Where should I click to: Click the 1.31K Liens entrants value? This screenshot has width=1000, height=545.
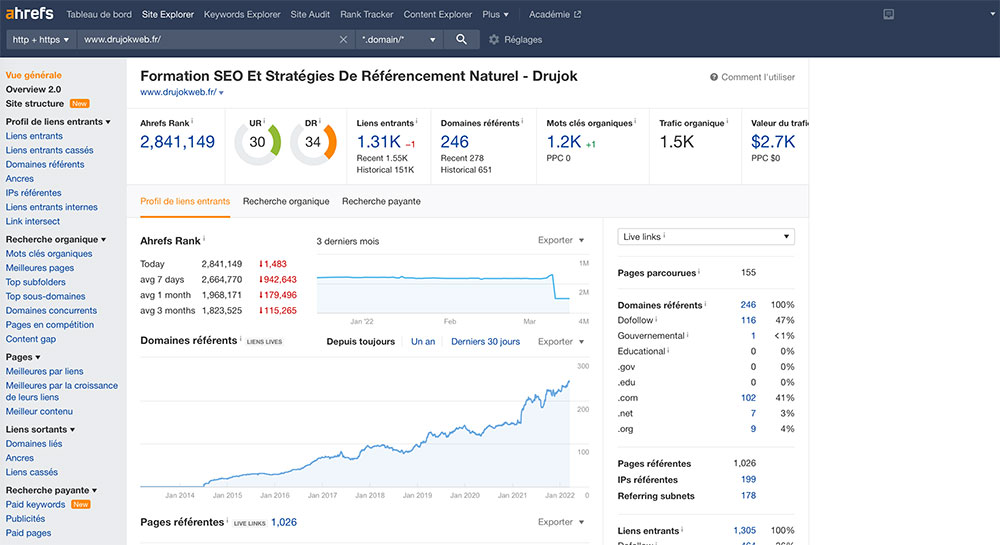[x=379, y=142]
